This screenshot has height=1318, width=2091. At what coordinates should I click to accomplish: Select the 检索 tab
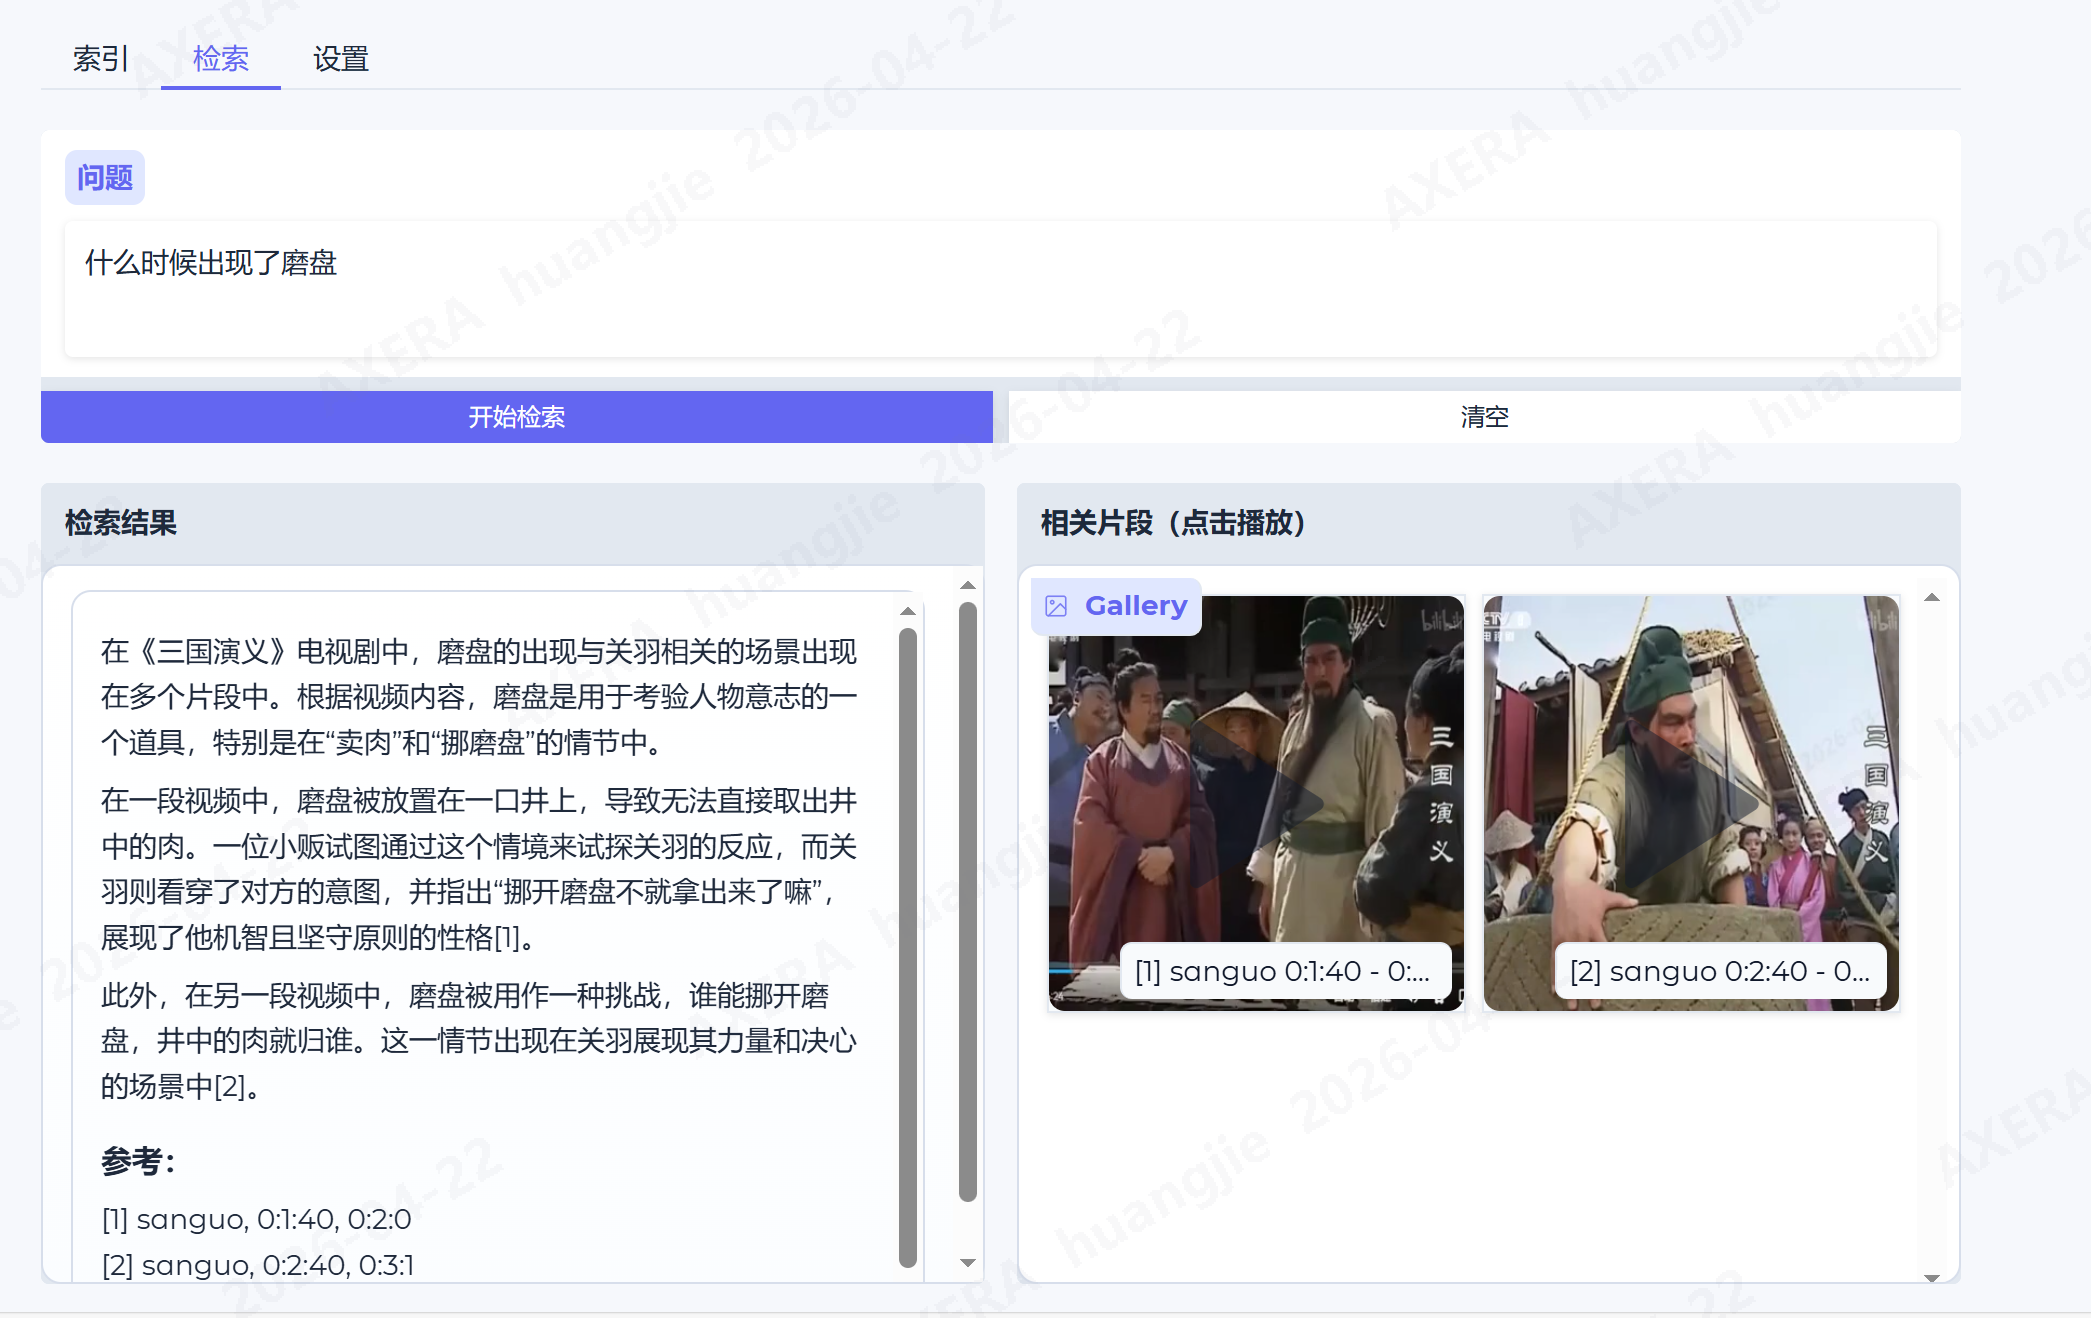coord(220,59)
